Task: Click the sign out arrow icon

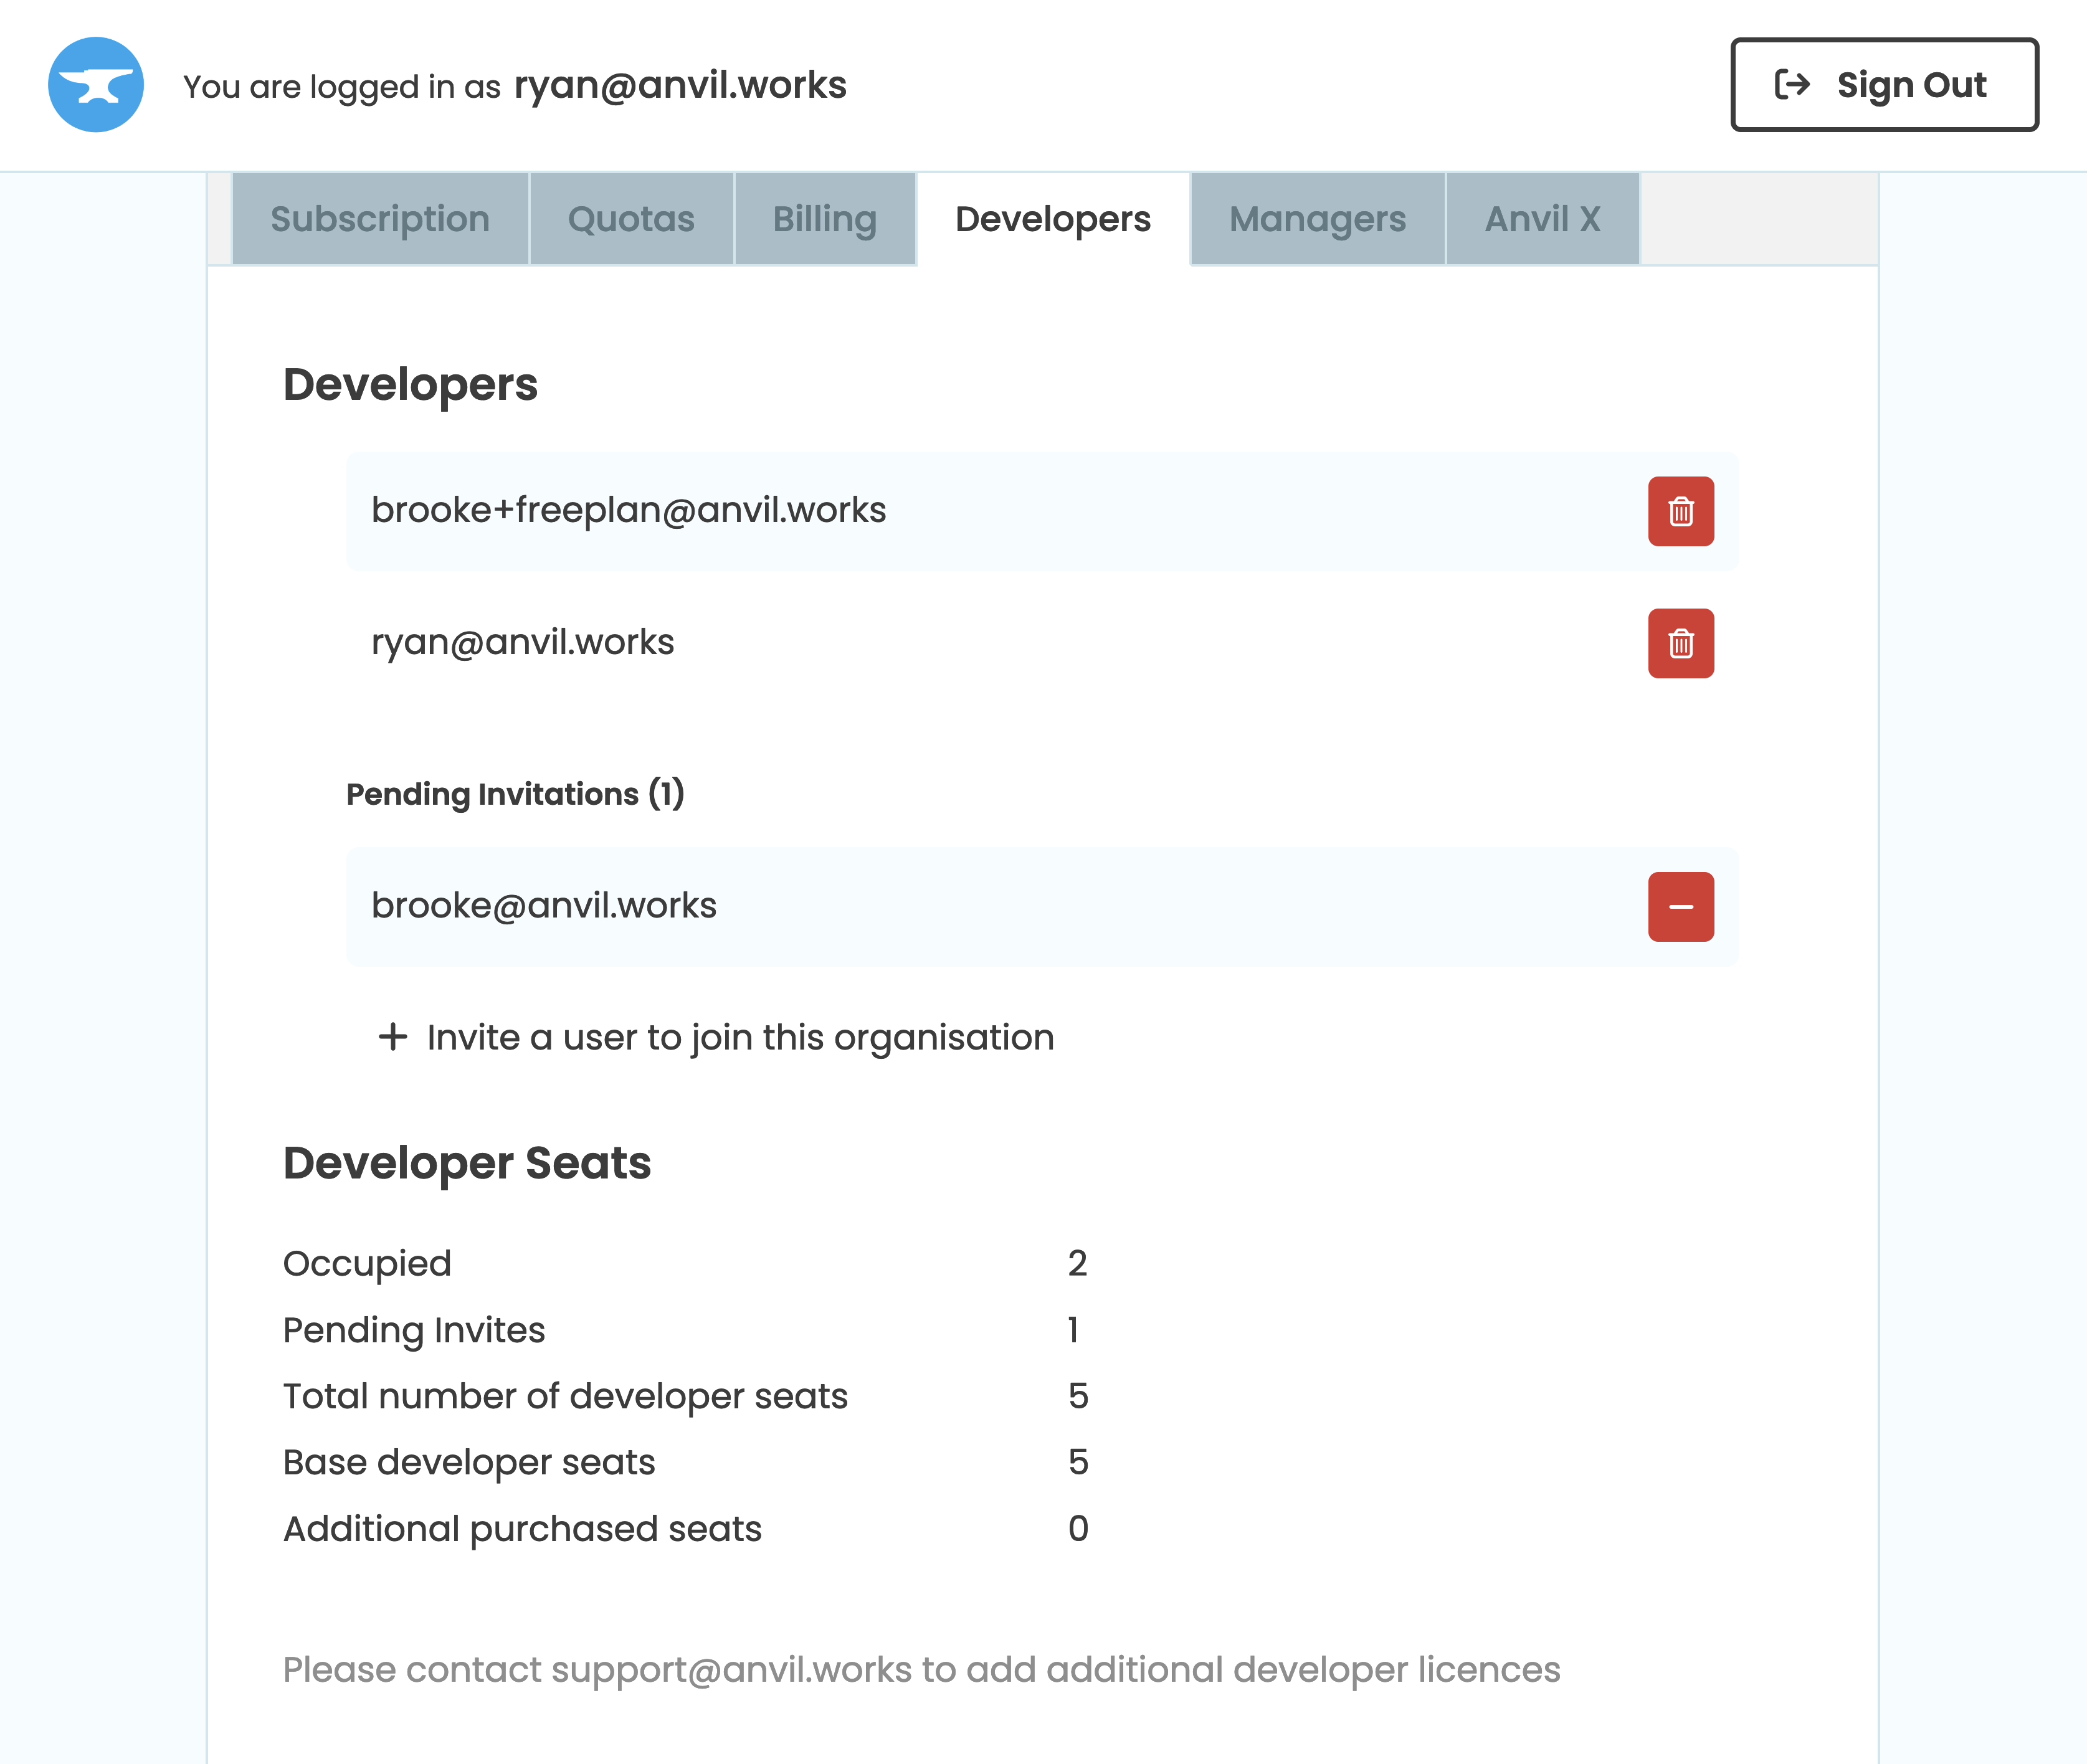Action: tap(1791, 85)
